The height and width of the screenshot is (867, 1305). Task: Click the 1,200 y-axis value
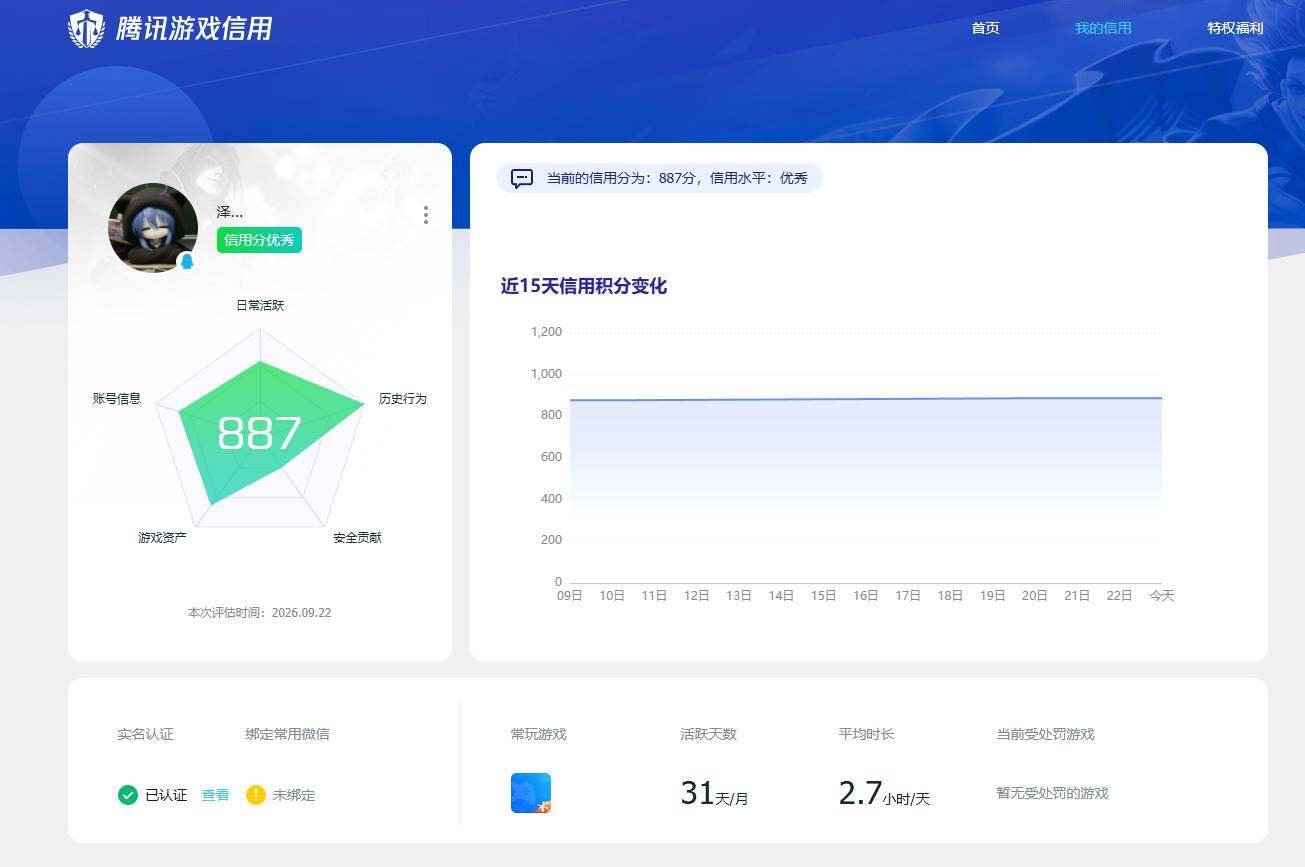pos(546,332)
